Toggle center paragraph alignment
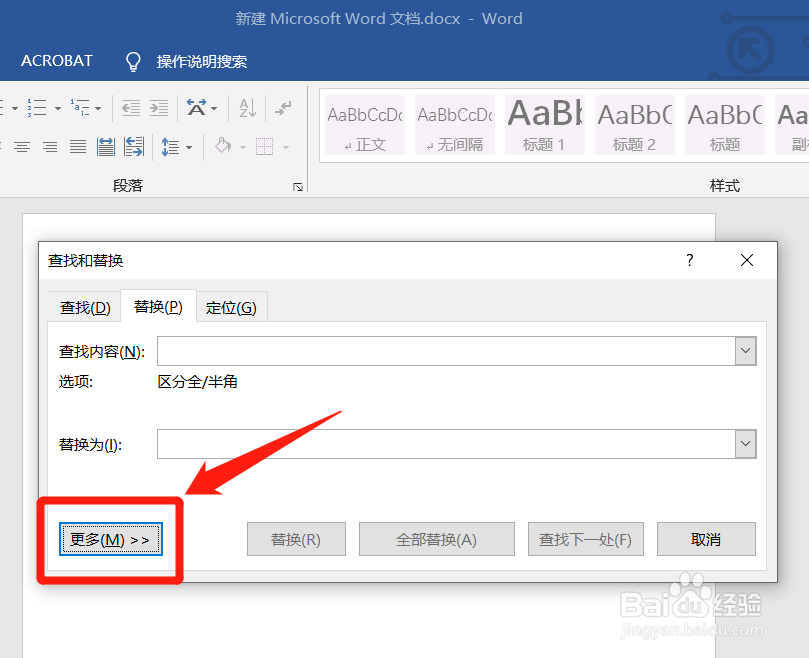Viewport: 809px width, 658px height. 22,147
